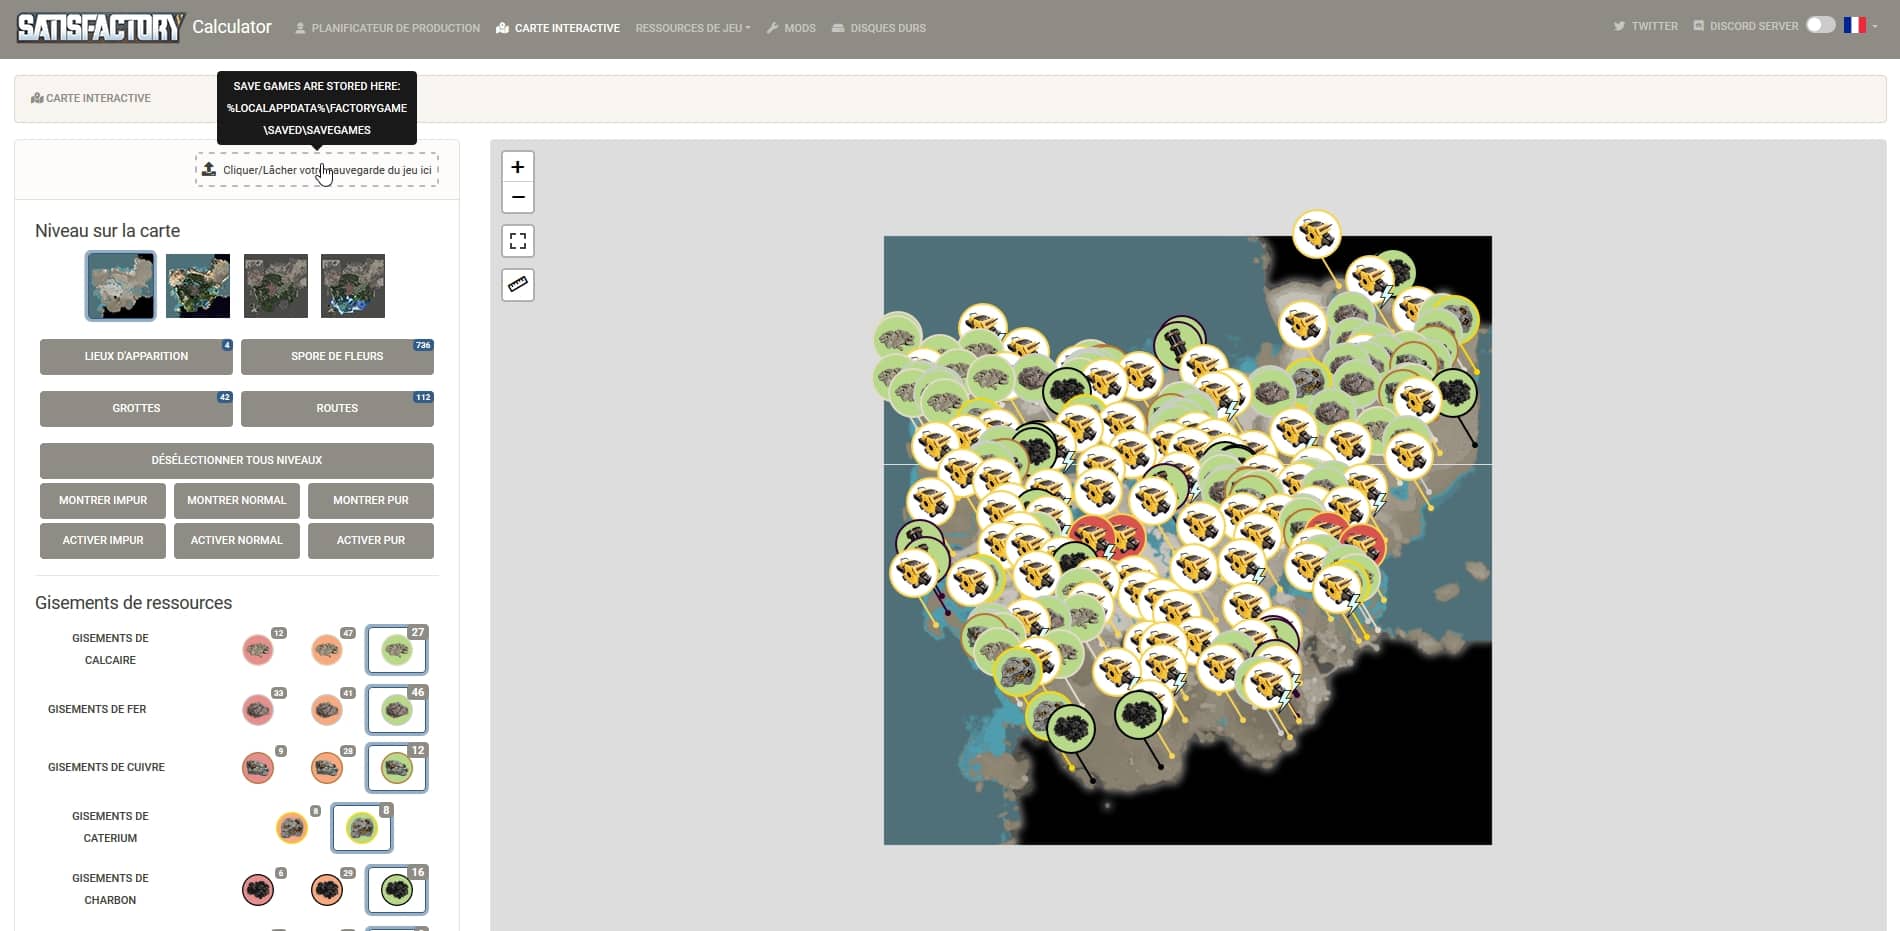Select the ruler measuring tool
This screenshot has width=1900, height=931.
click(518, 285)
